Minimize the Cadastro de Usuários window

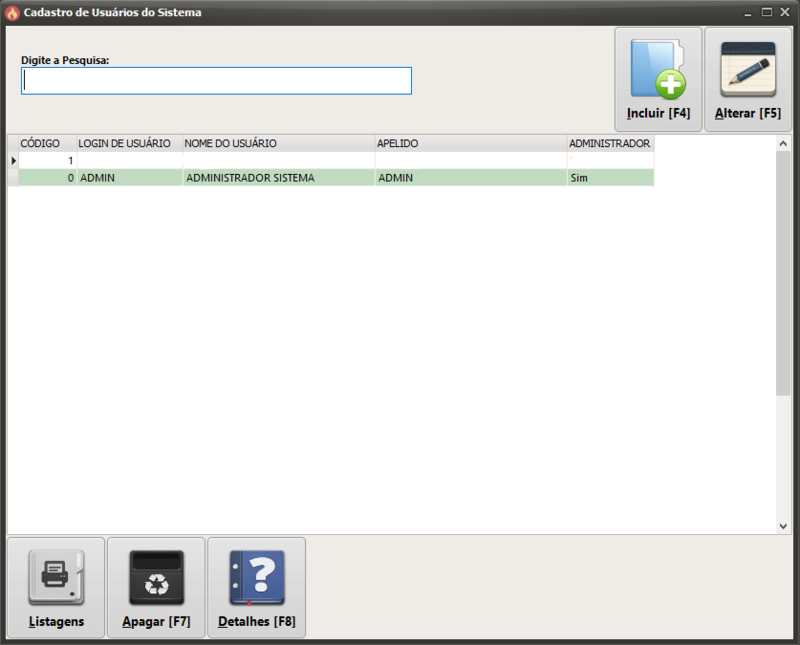click(748, 13)
